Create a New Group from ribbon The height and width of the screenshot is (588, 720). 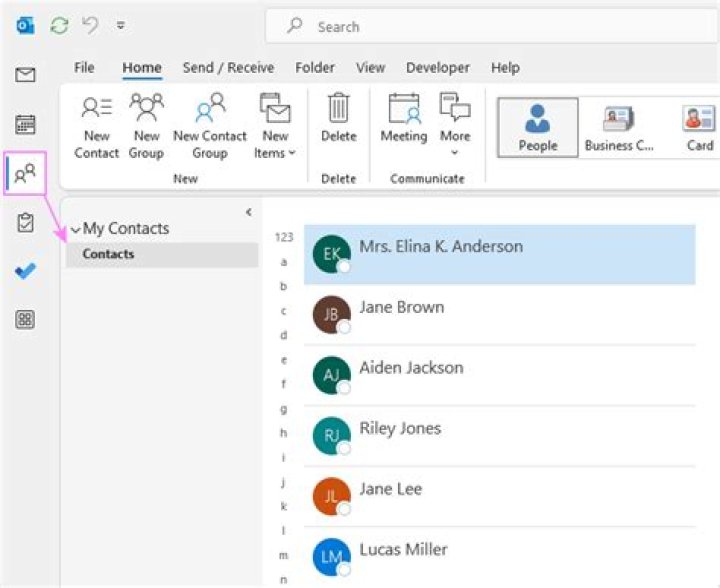click(146, 126)
